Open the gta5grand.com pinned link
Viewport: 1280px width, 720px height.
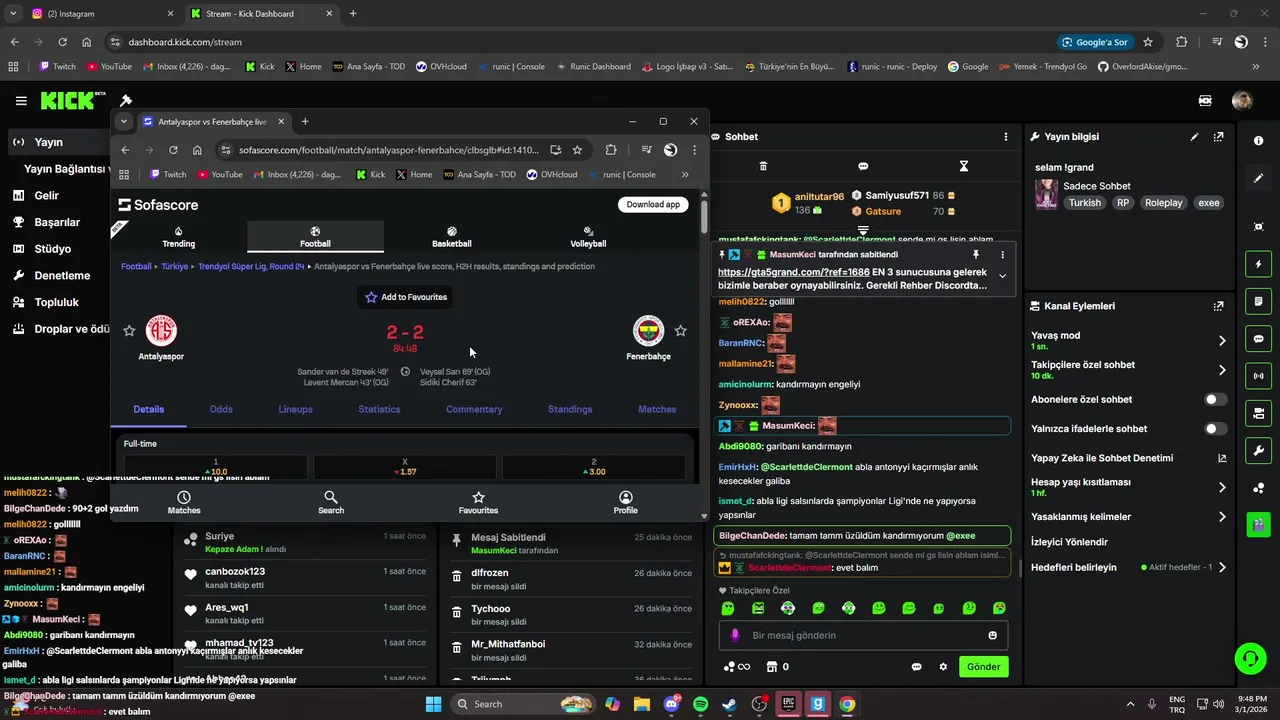point(794,271)
